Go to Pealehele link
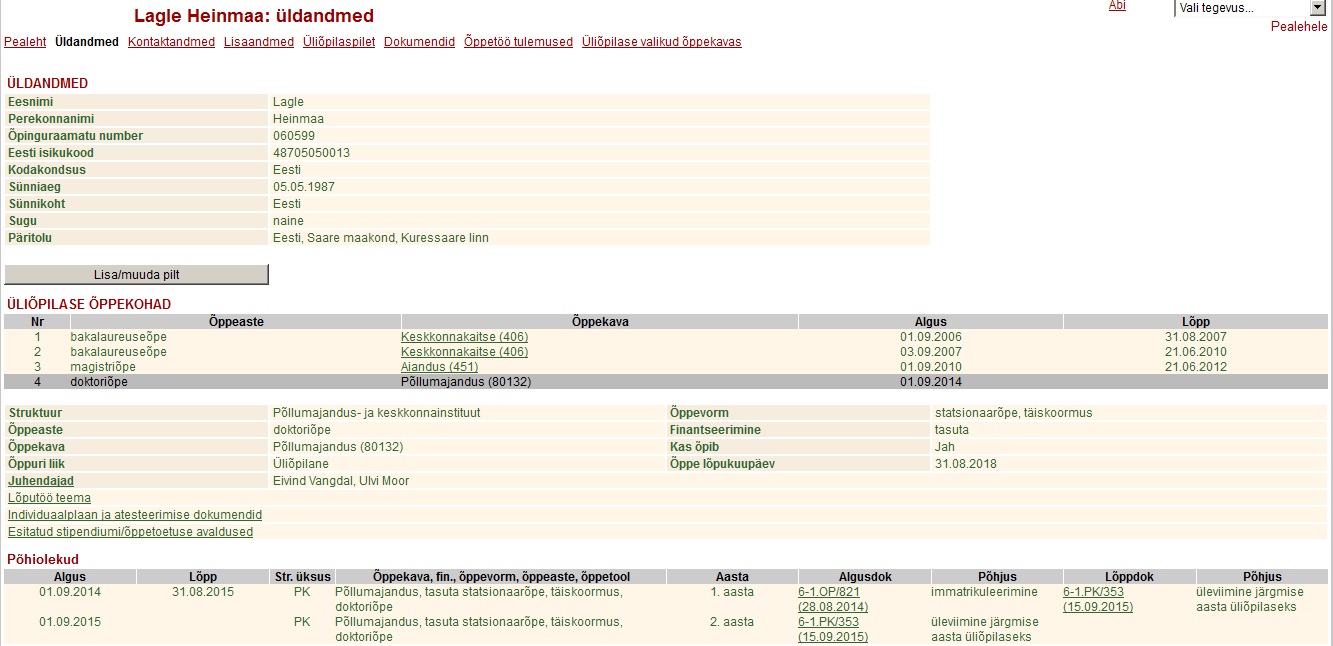Image resolution: width=1333 pixels, height=646 pixels. (x=1298, y=27)
